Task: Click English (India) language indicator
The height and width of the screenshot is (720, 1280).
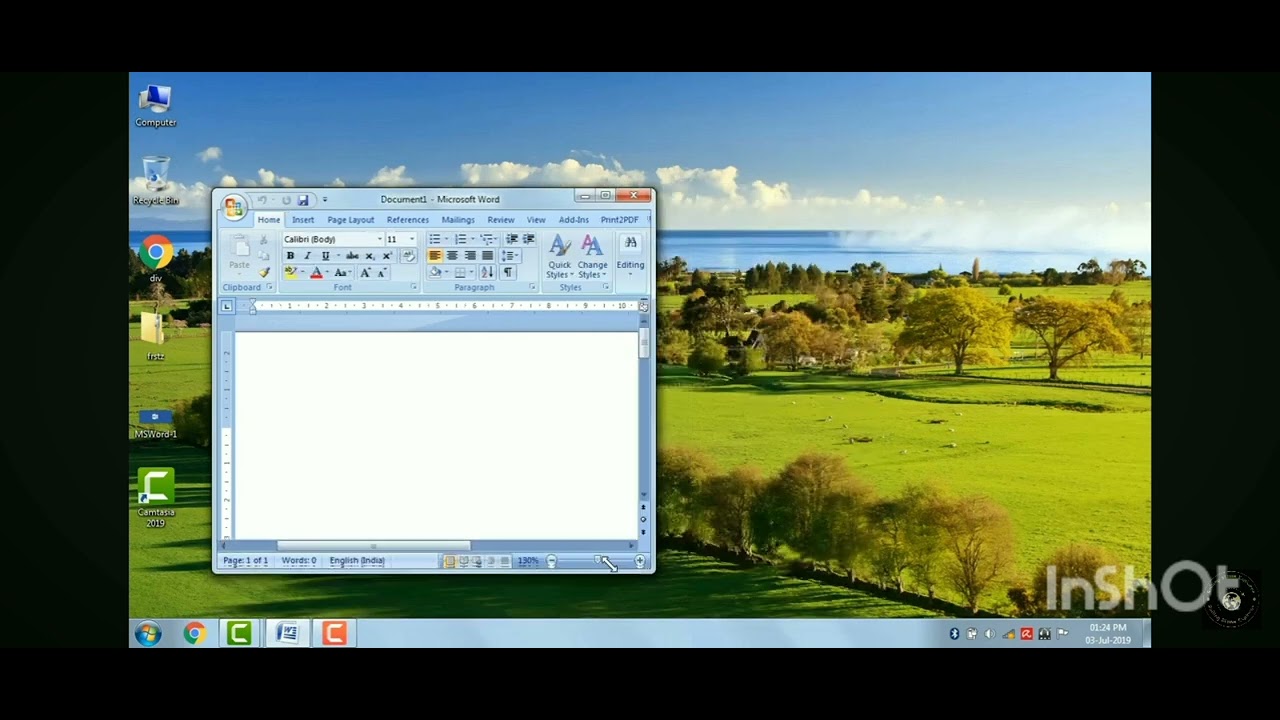Action: 357,561
